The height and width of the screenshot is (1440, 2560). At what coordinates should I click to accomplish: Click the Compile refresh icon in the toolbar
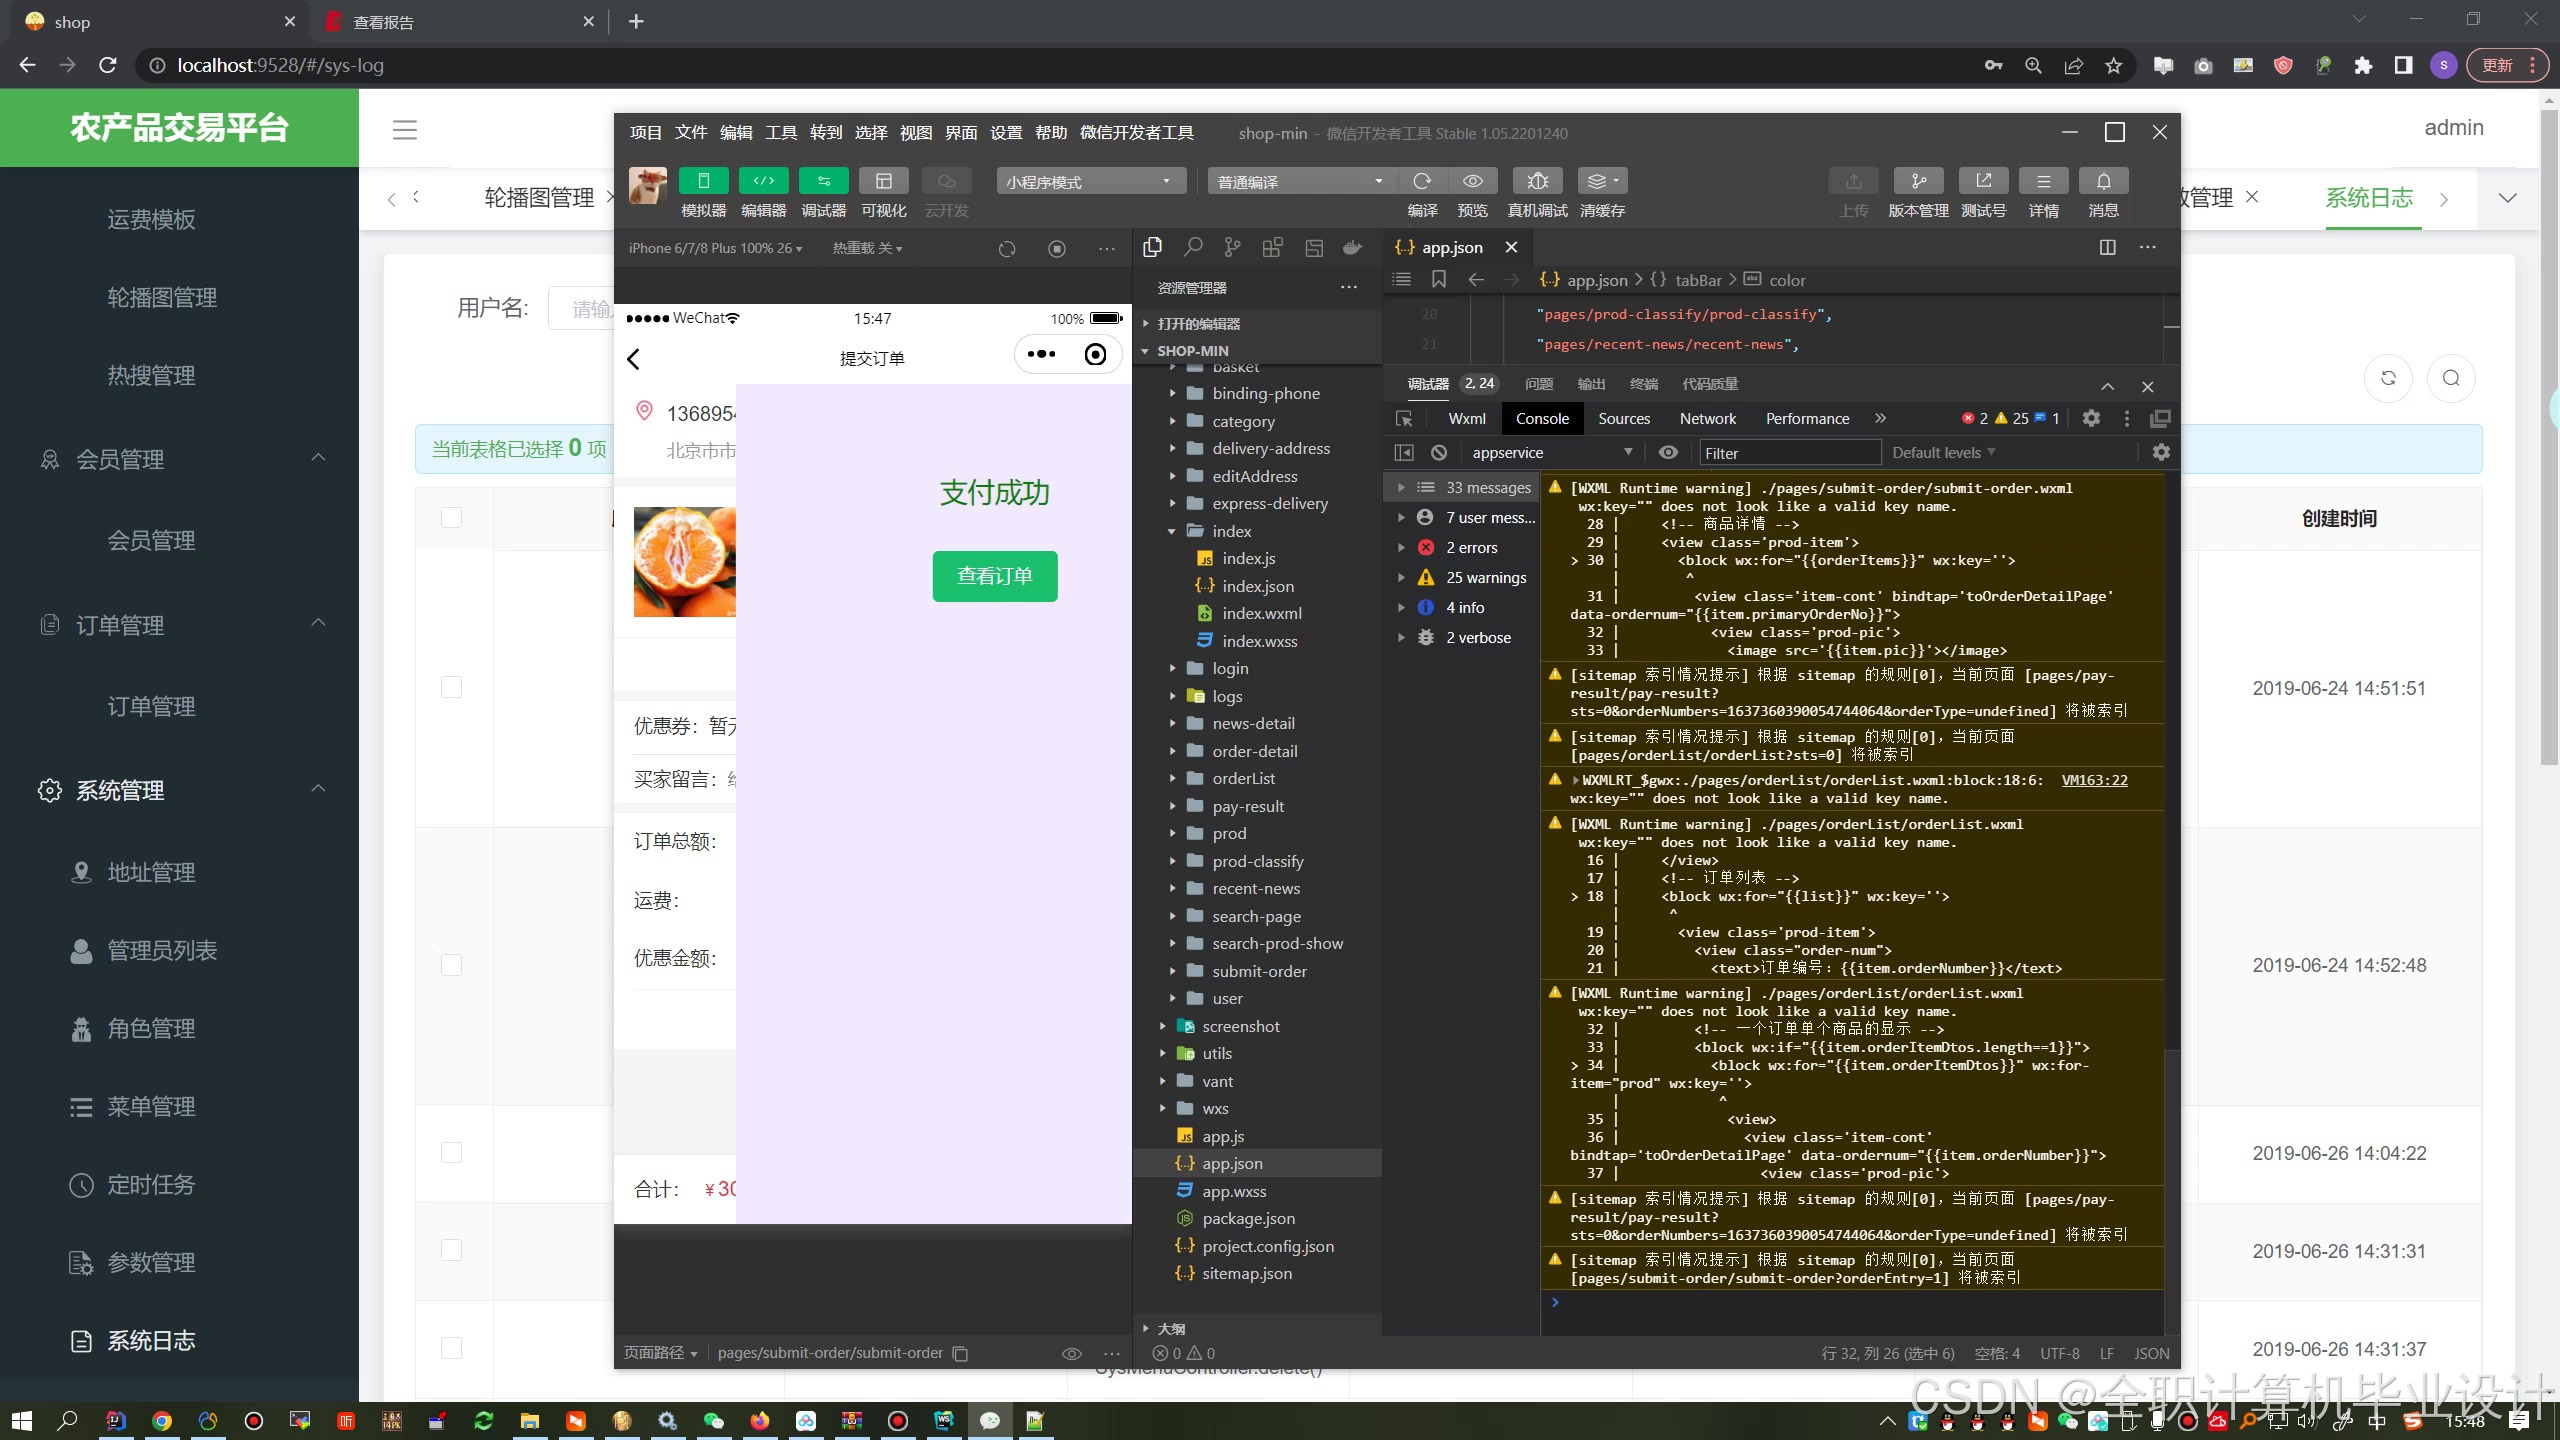1422,181
